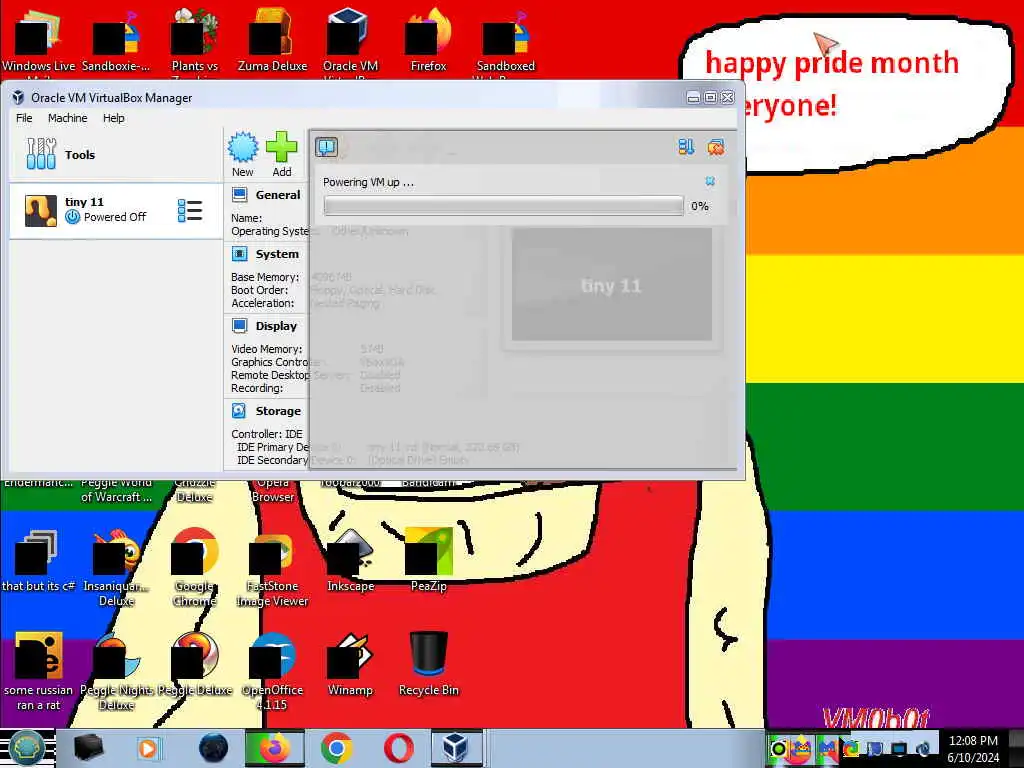
Task: Open the File menu
Action: pyautogui.click(x=24, y=118)
